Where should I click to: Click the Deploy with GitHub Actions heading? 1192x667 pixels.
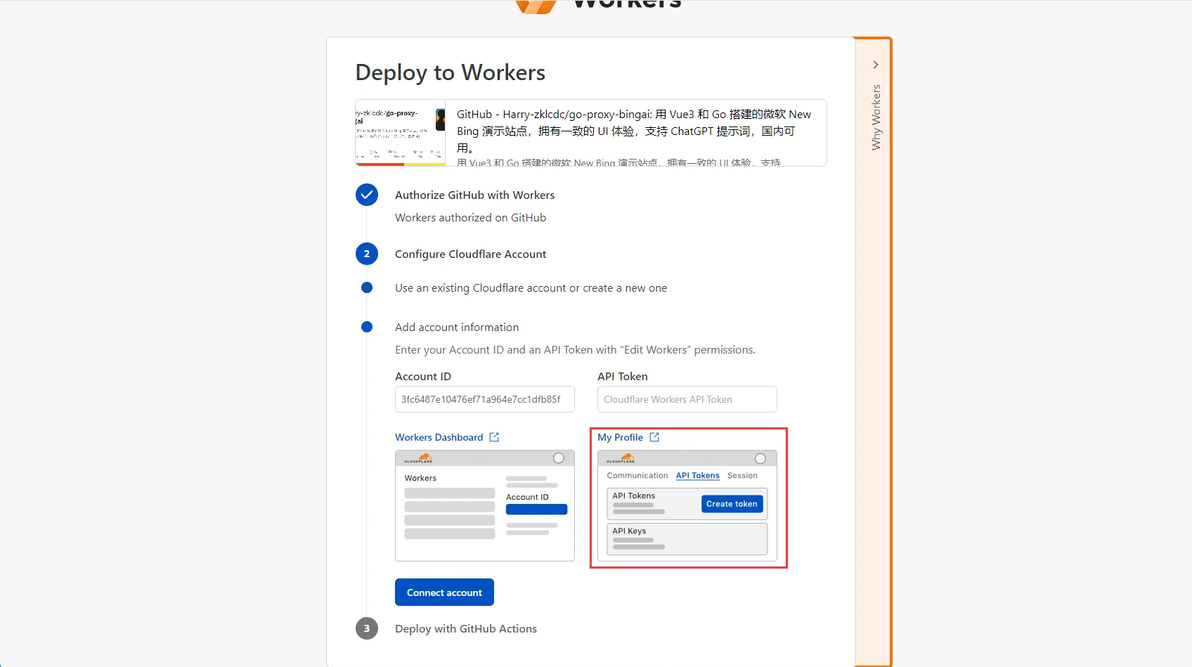(x=465, y=628)
